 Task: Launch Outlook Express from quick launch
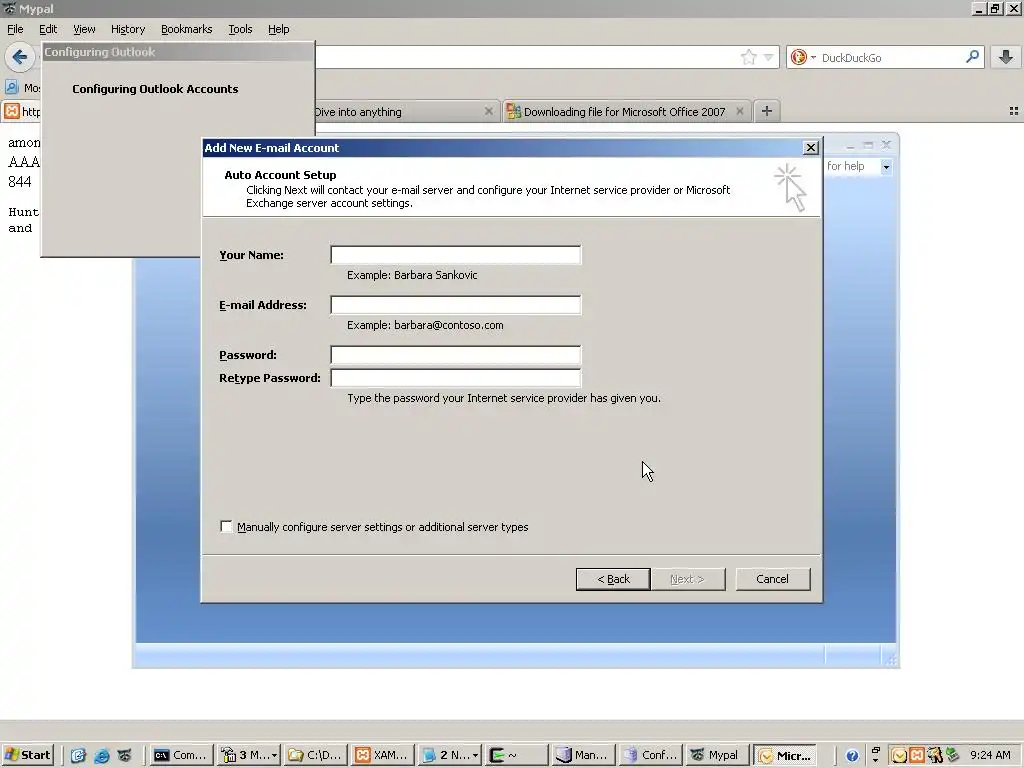[78, 756]
